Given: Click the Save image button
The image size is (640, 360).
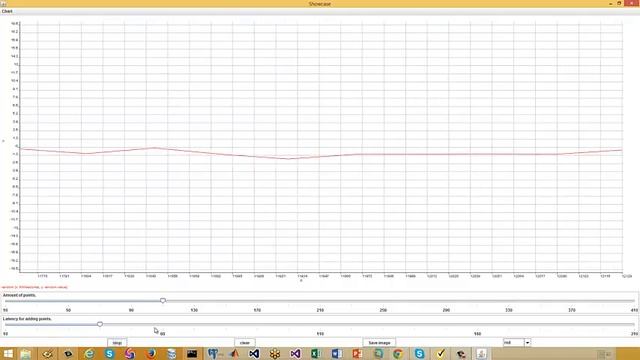Looking at the screenshot, I should coord(379,343).
